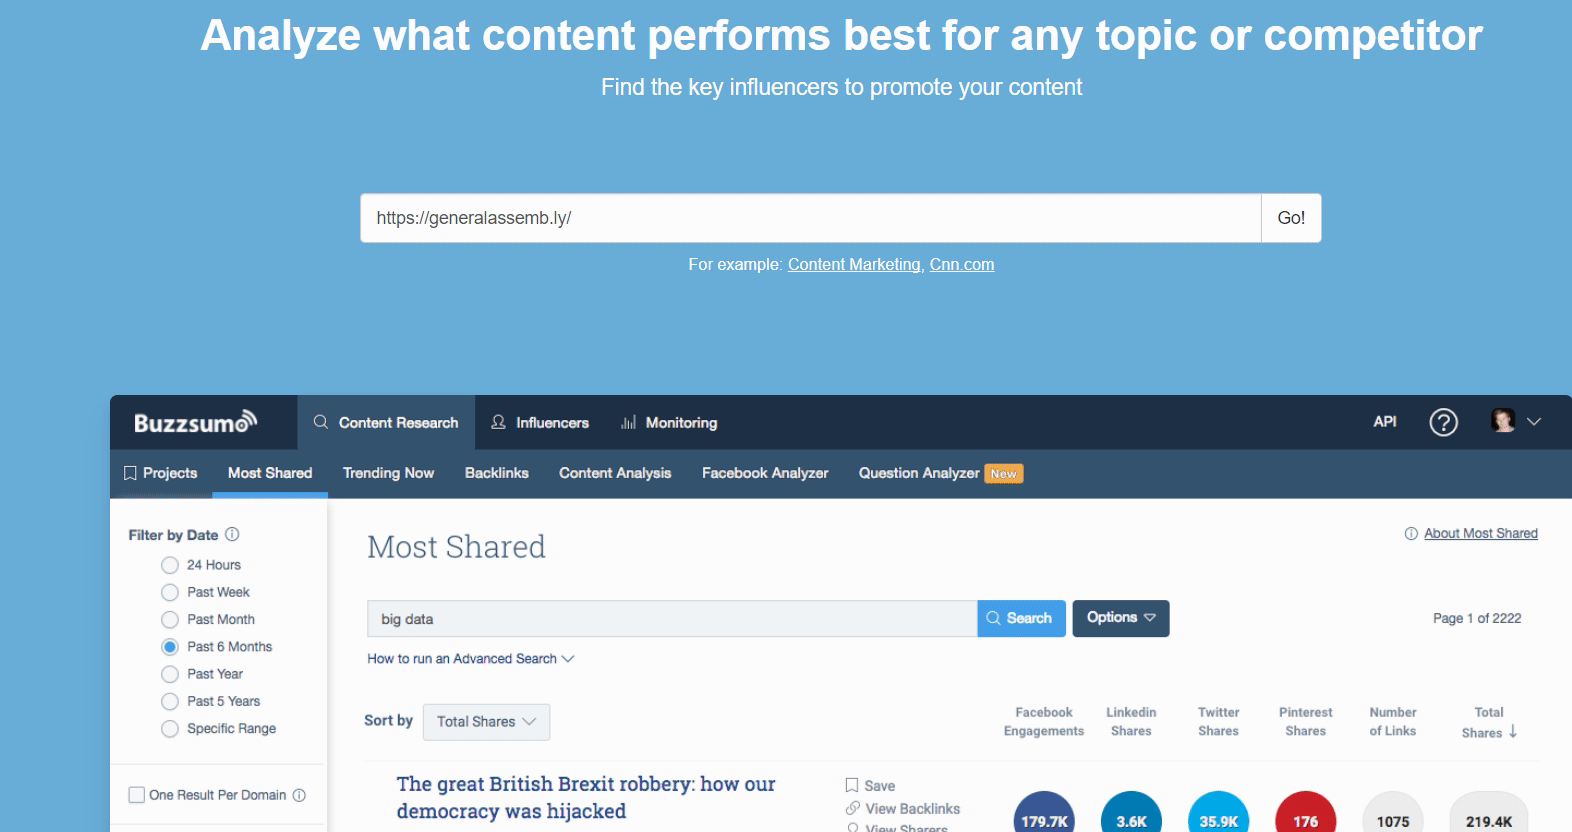Image resolution: width=1572 pixels, height=832 pixels.
Task: Click the Save bookmark icon for the article
Action: 852,786
